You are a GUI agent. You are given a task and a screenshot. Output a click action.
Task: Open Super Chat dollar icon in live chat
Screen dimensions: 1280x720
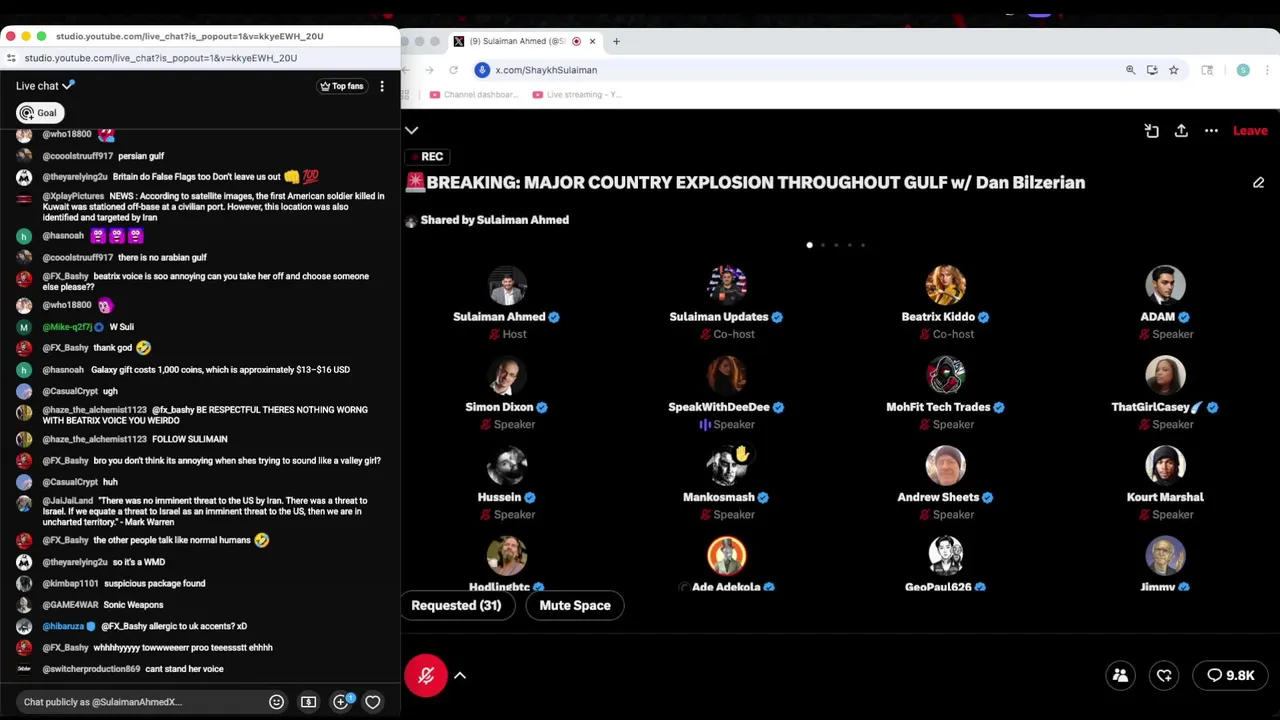tap(308, 702)
